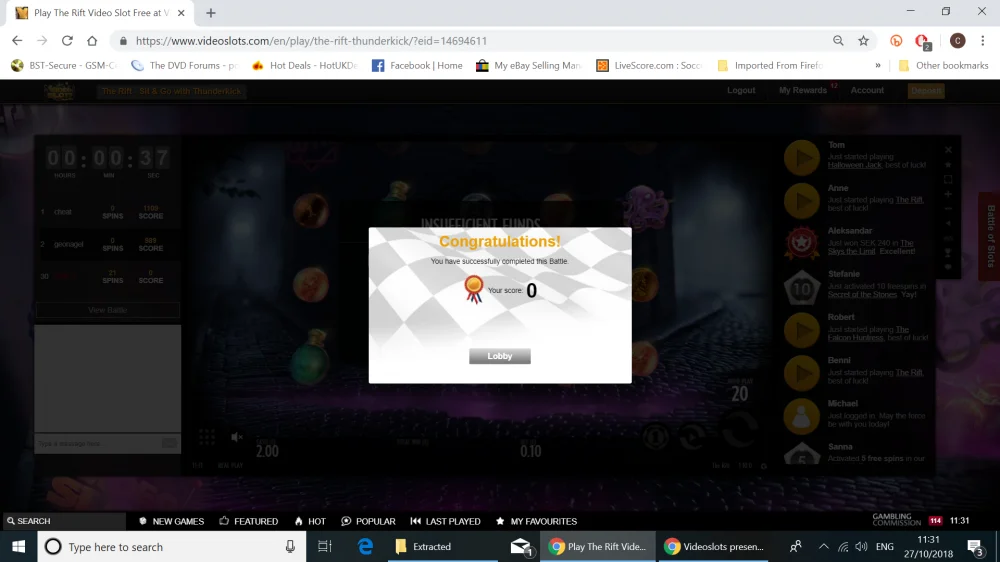Screen dimensions: 1000x562
Task: Open the Chrome profile avatar C
Action: 957,41
